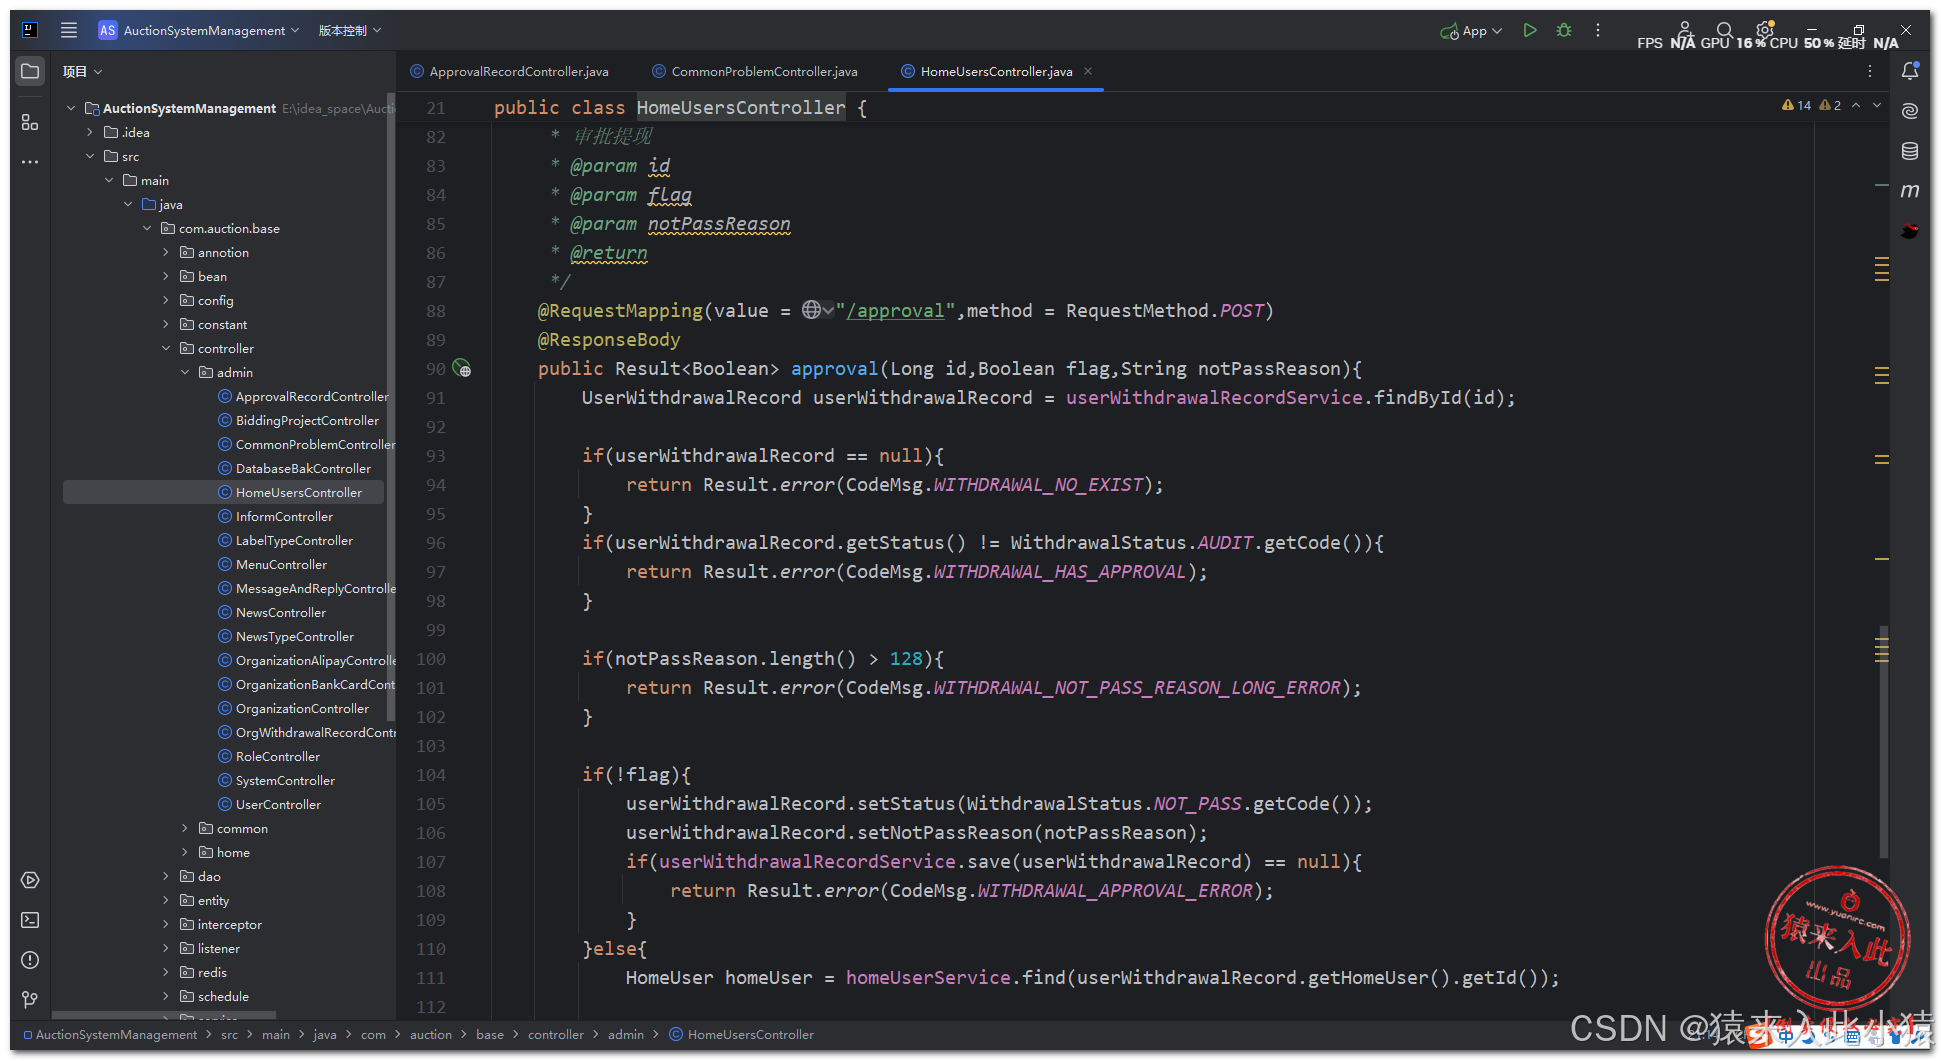Open the AuctionSystemManagement project dropdown

[199, 30]
